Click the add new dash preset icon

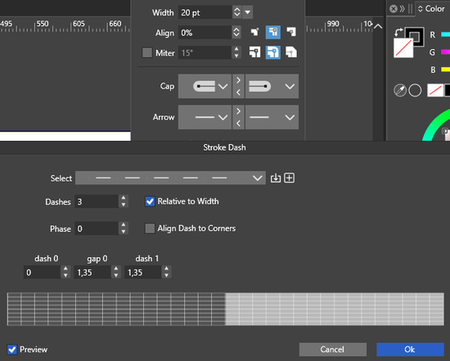(289, 178)
